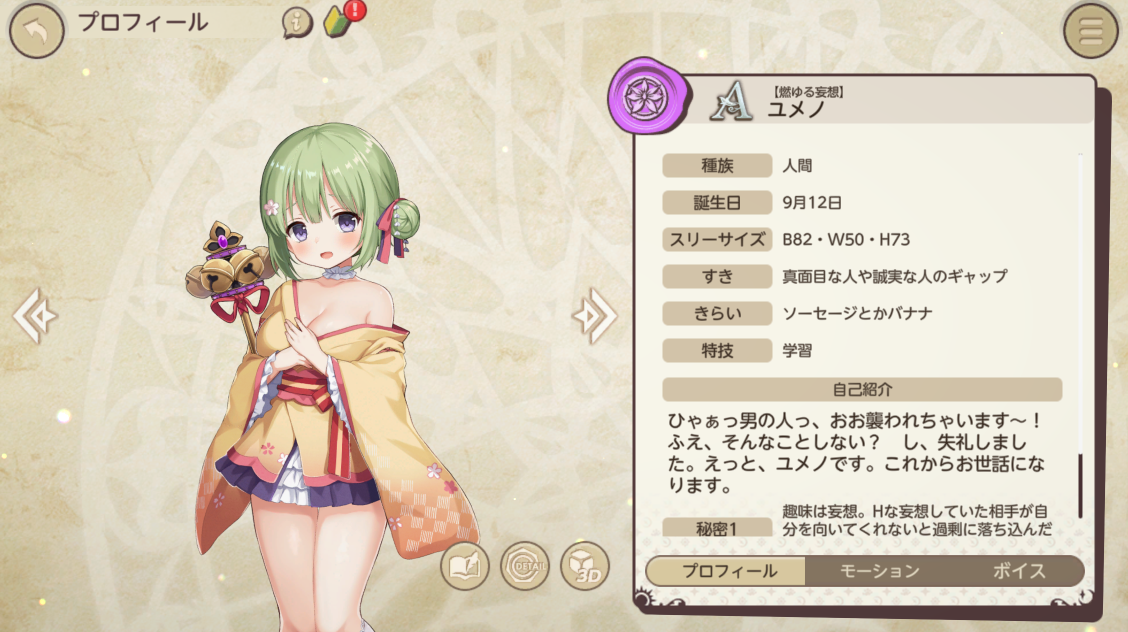Click the スリーサイズ label
1128x632 pixels.
pos(717,239)
